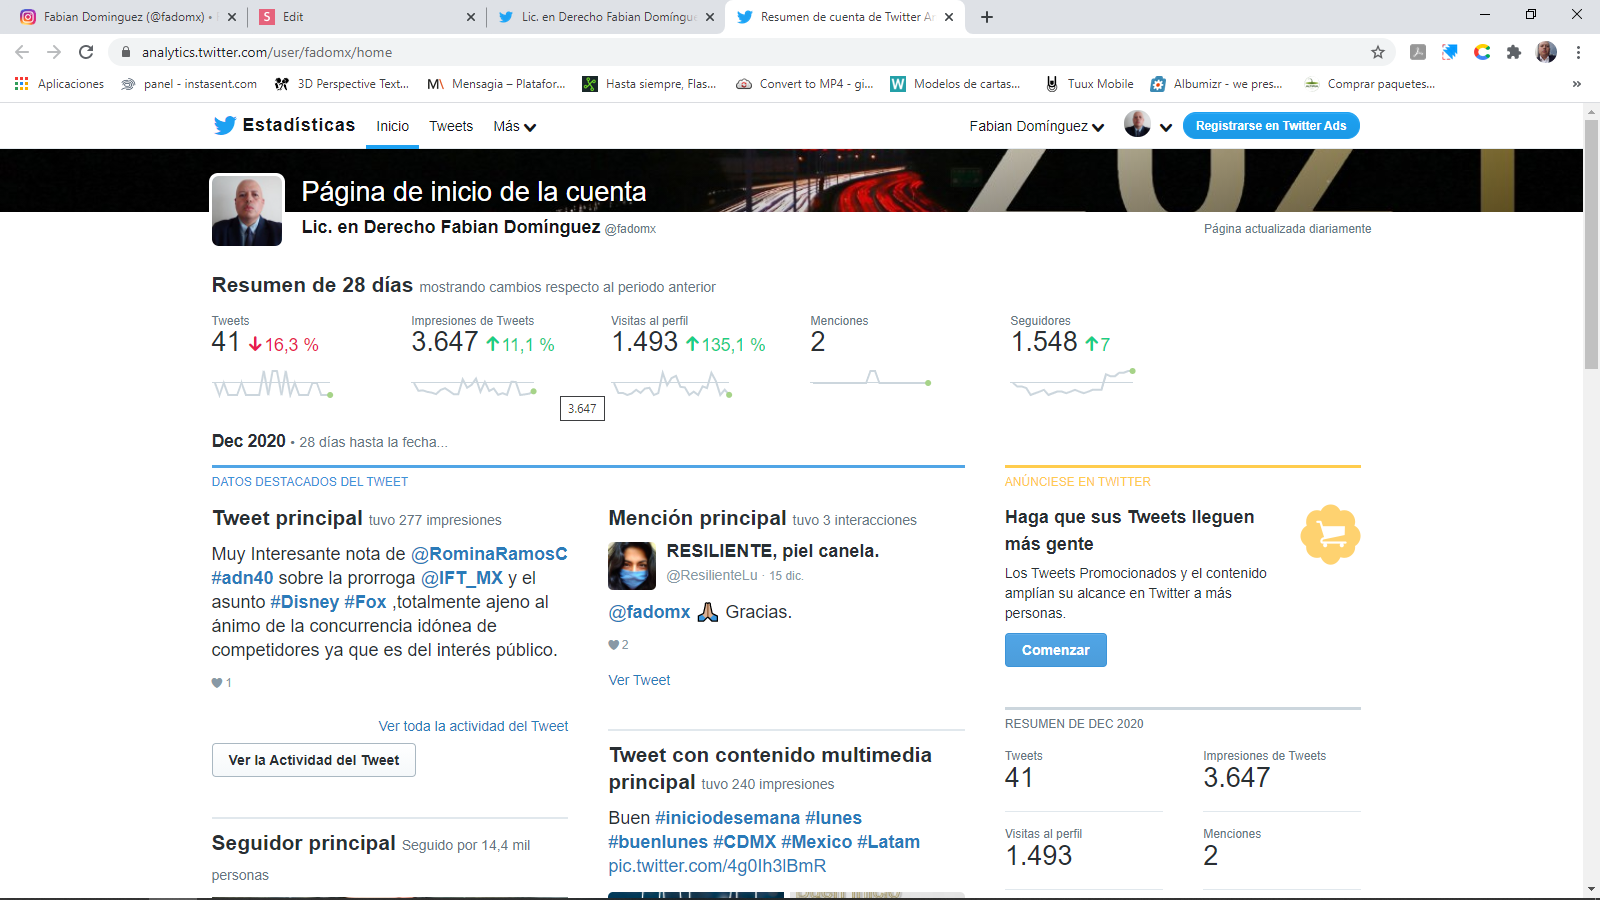The image size is (1600, 900).
Task: Open the #iniciodesemana hashtag link
Action: click(x=727, y=818)
